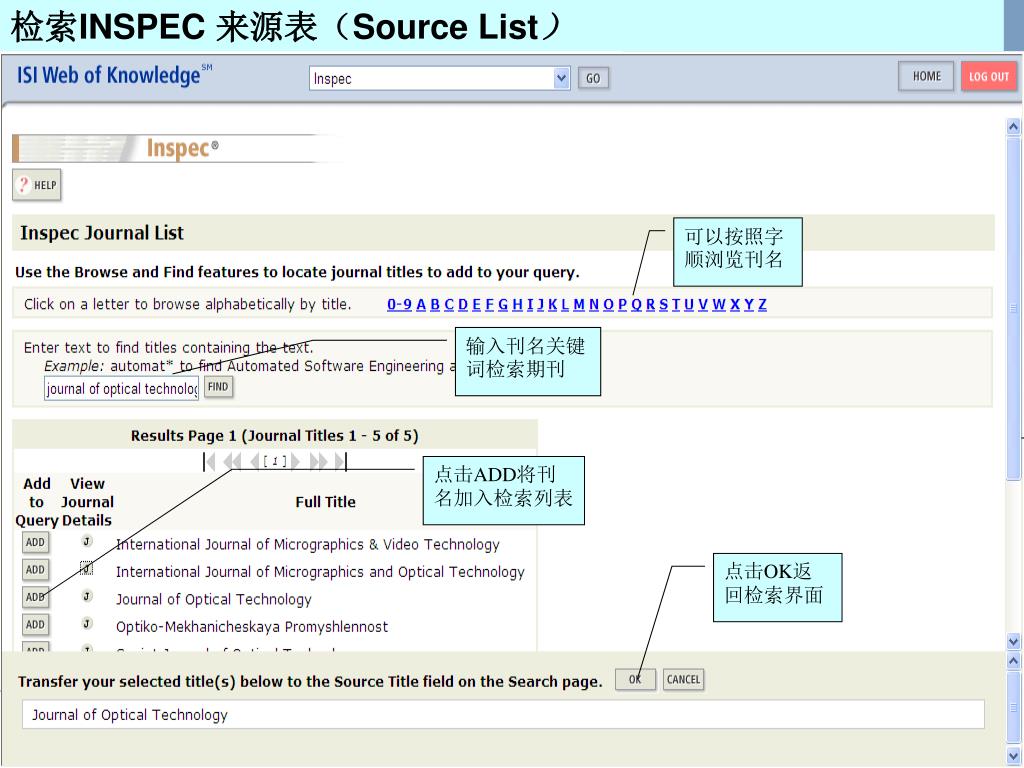Browse journals under letter S
The width and height of the screenshot is (1024, 768).
664,304
